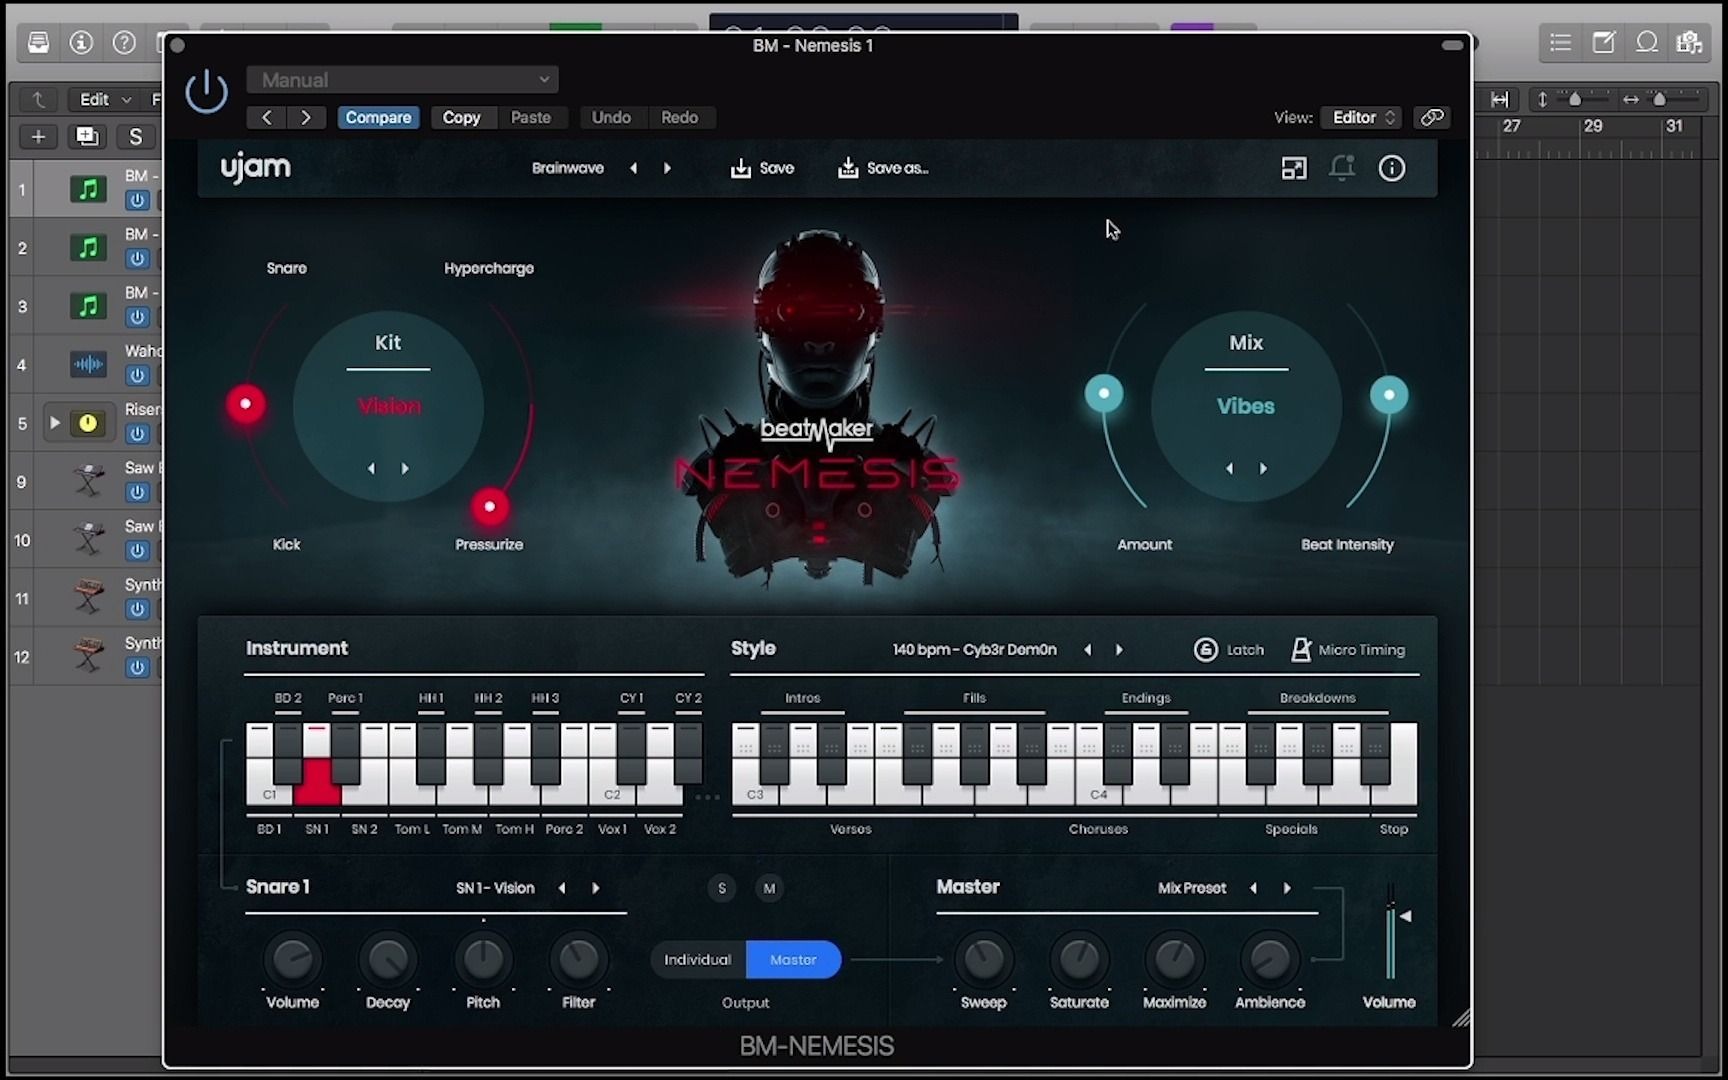Viewport: 1728px width, 1080px height.
Task: Toggle power button on track 4
Action: point(137,376)
